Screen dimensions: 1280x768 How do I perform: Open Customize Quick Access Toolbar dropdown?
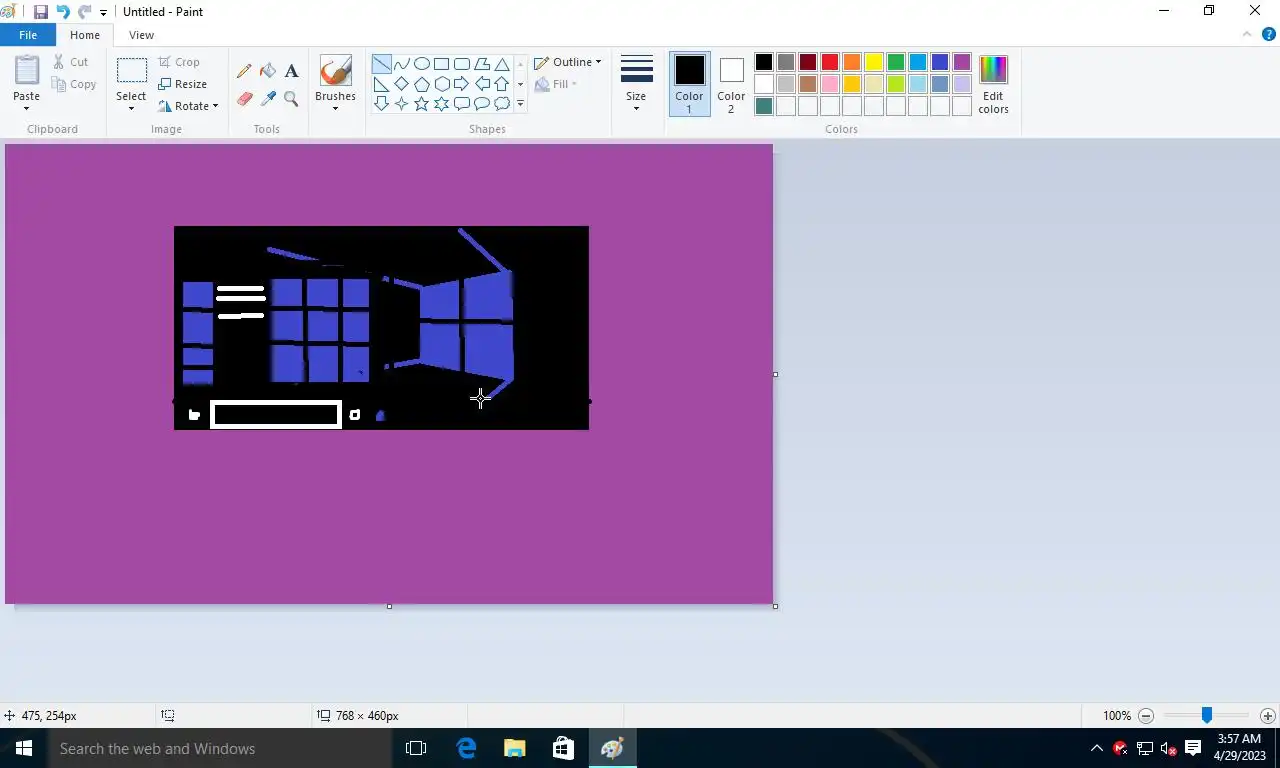[103, 13]
